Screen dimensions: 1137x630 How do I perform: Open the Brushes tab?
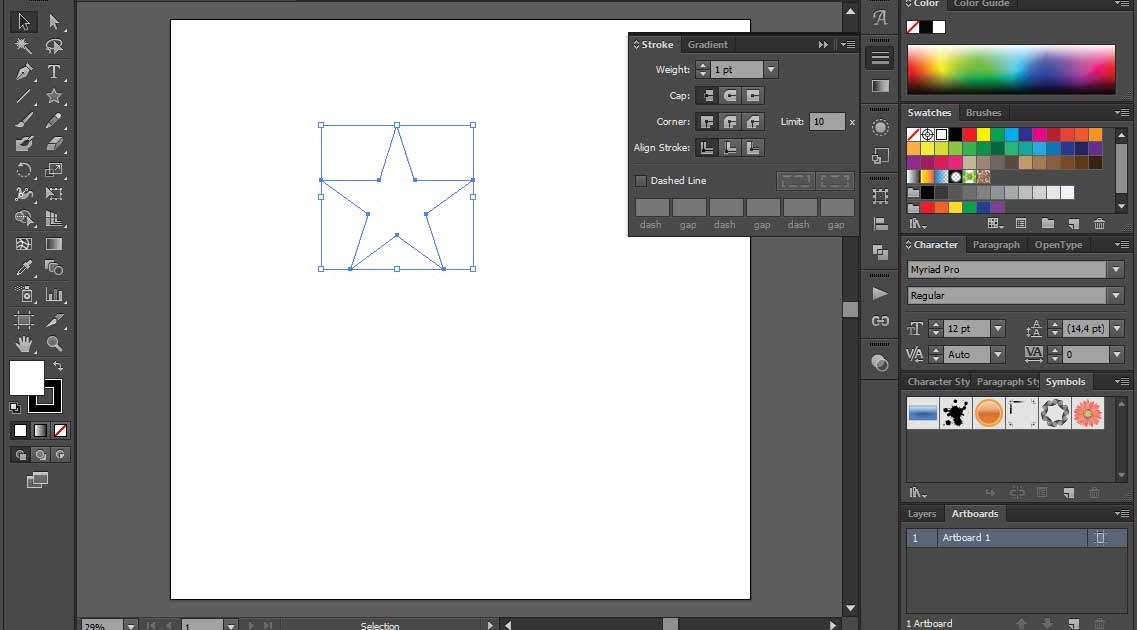984,112
